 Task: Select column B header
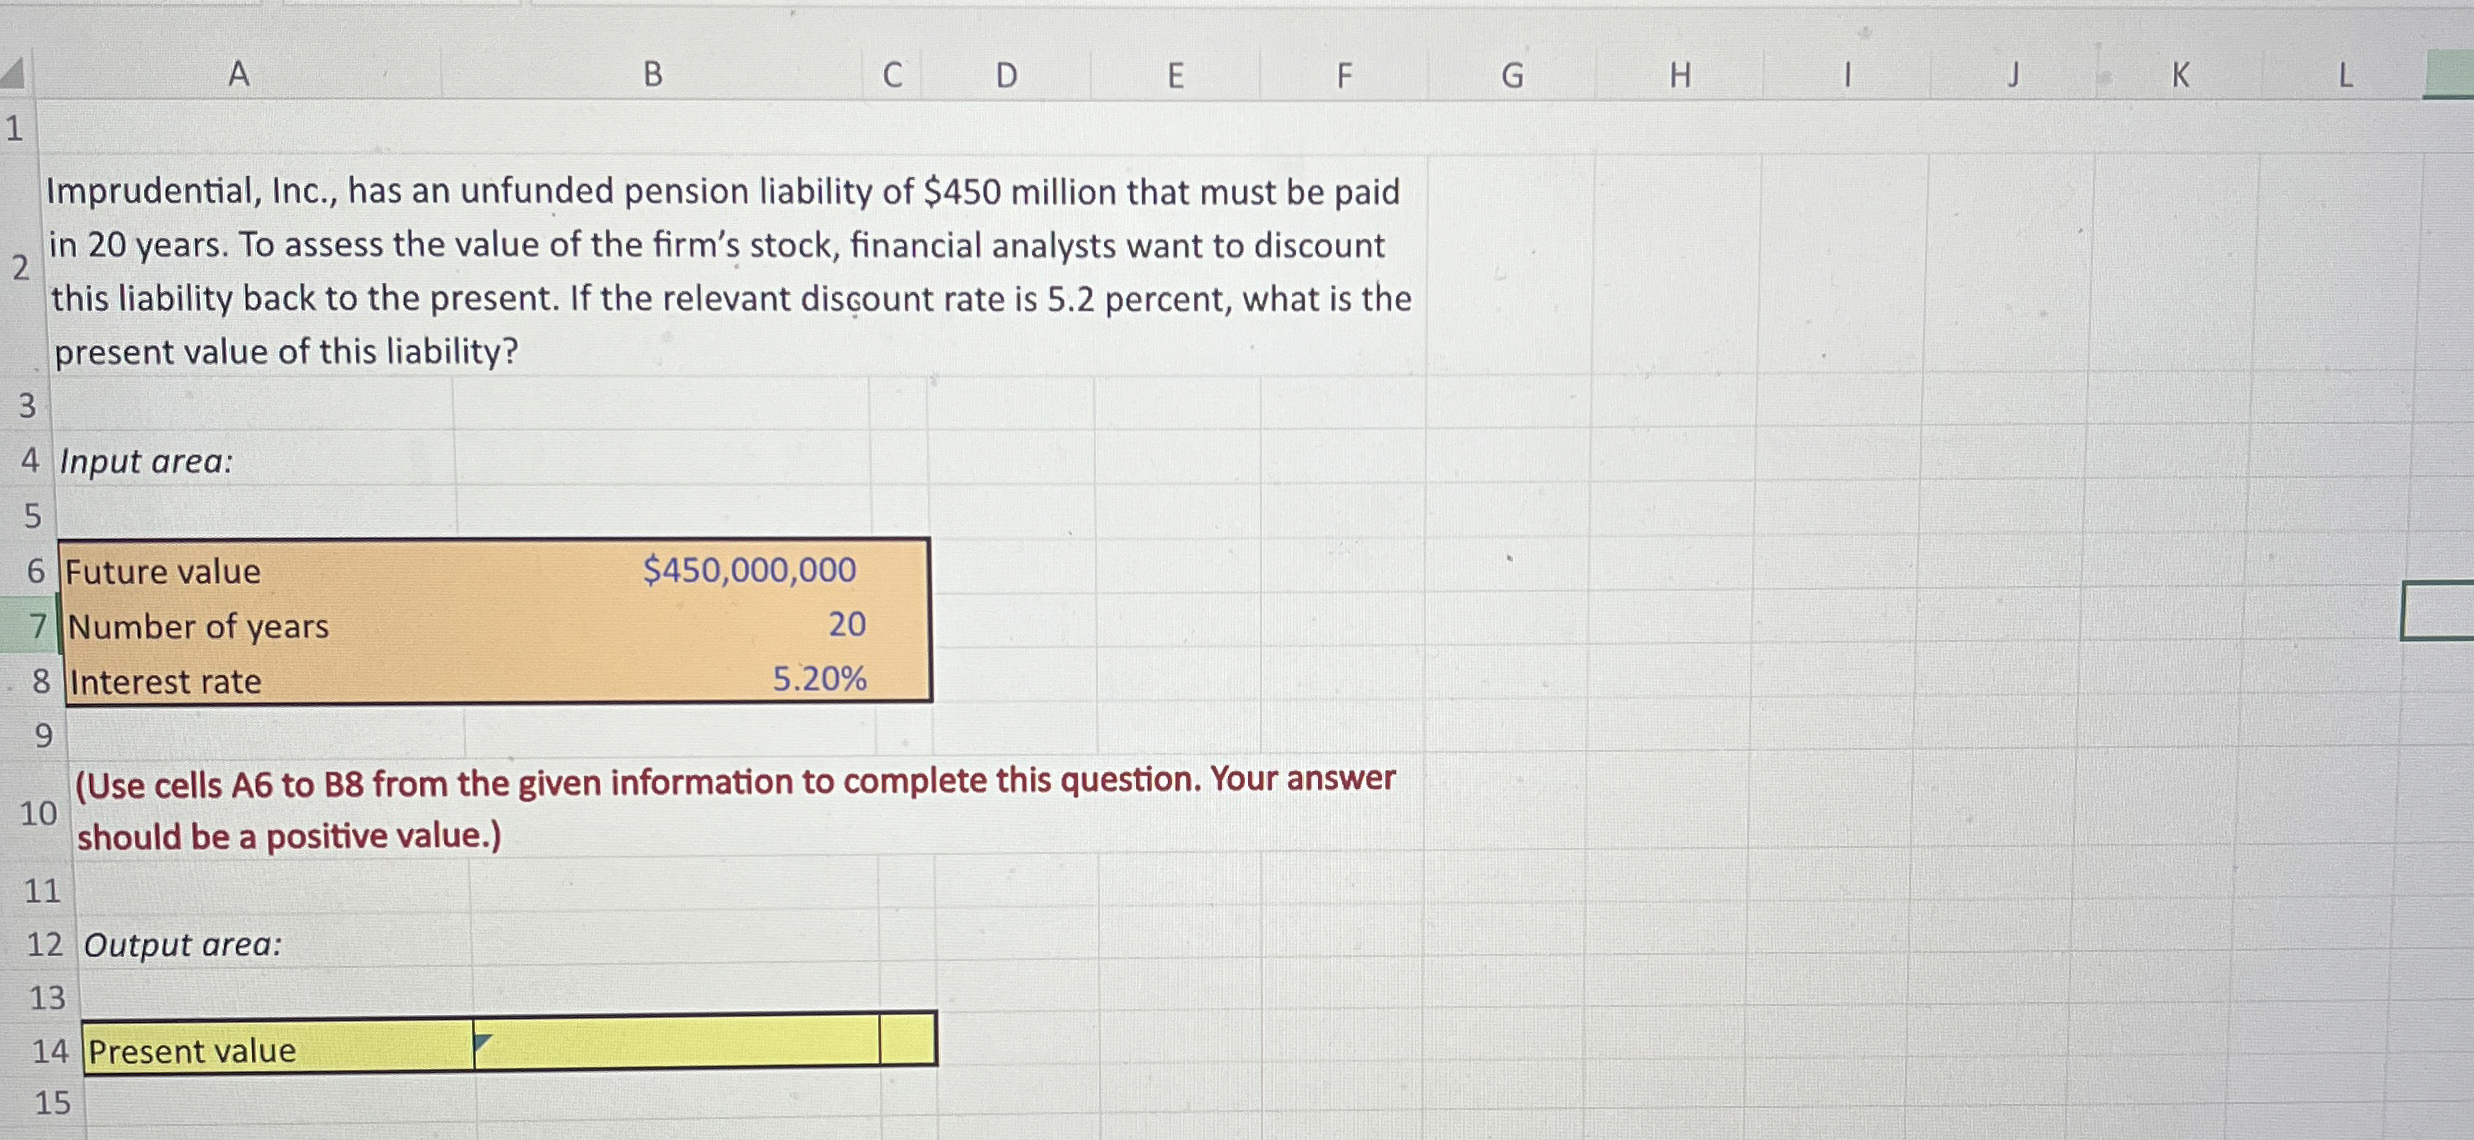pyautogui.click(x=652, y=74)
